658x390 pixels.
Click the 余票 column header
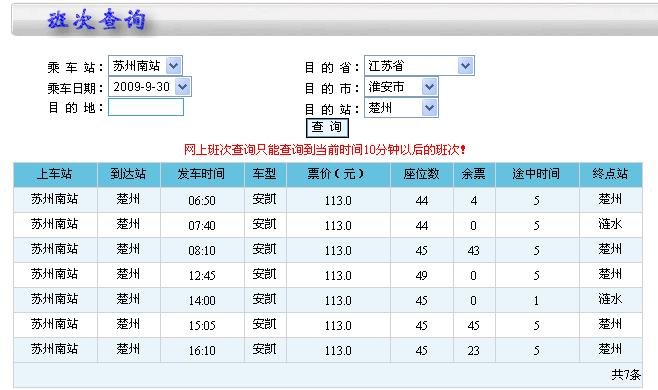click(x=474, y=174)
